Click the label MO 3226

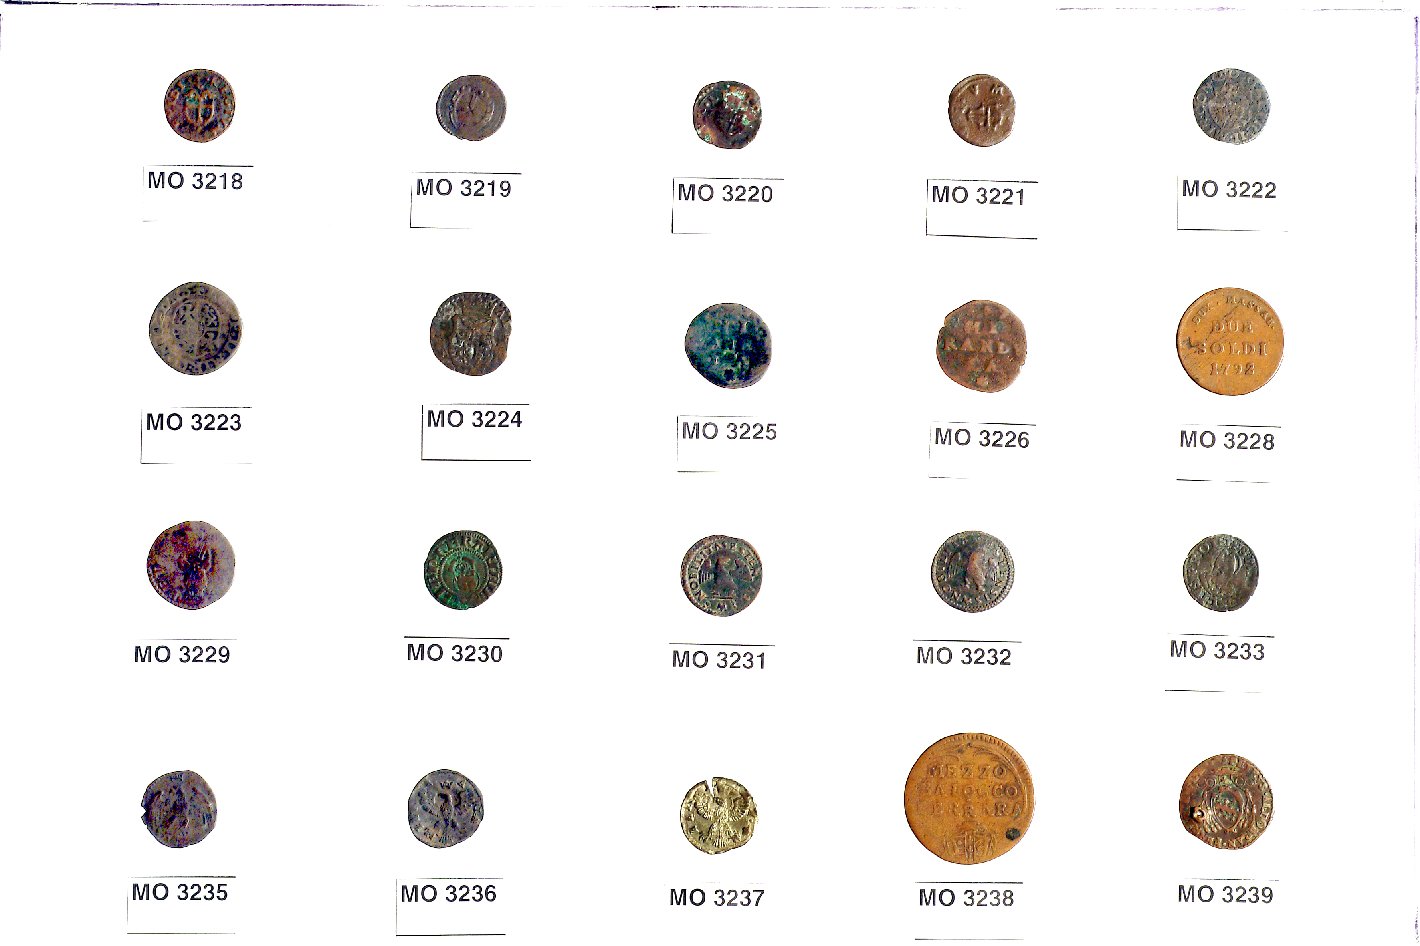tap(981, 438)
